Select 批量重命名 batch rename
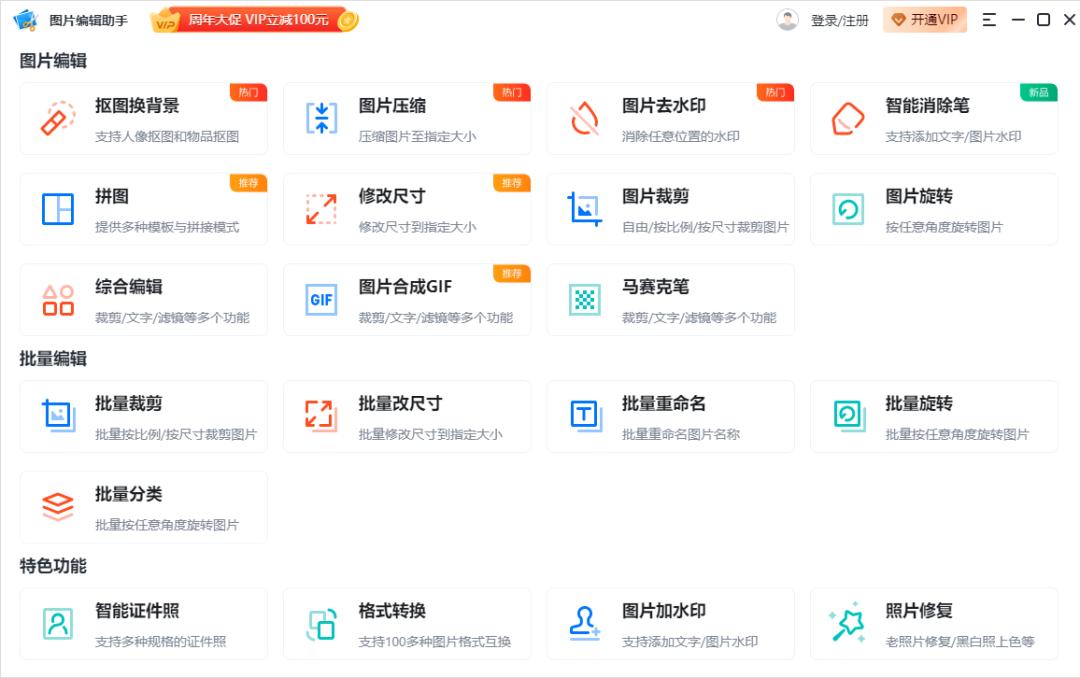Image resolution: width=1080 pixels, height=678 pixels. pos(671,416)
